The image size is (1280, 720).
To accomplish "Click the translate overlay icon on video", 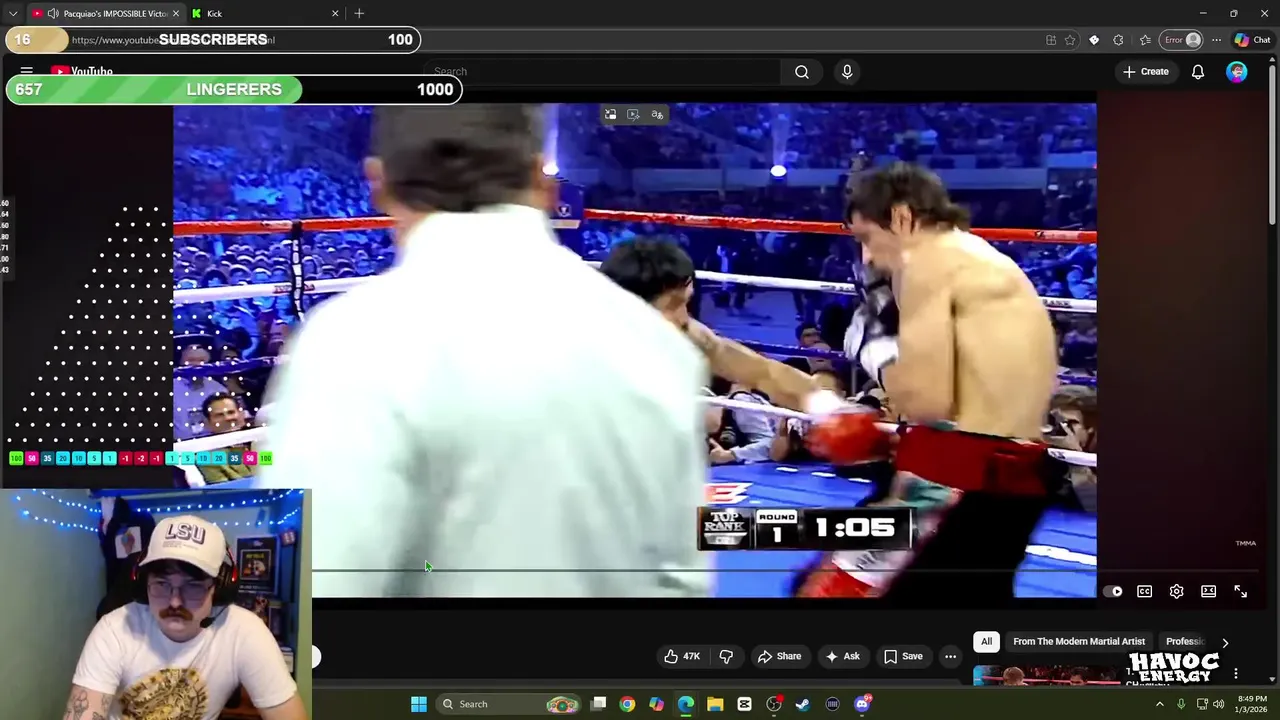I will [x=657, y=115].
